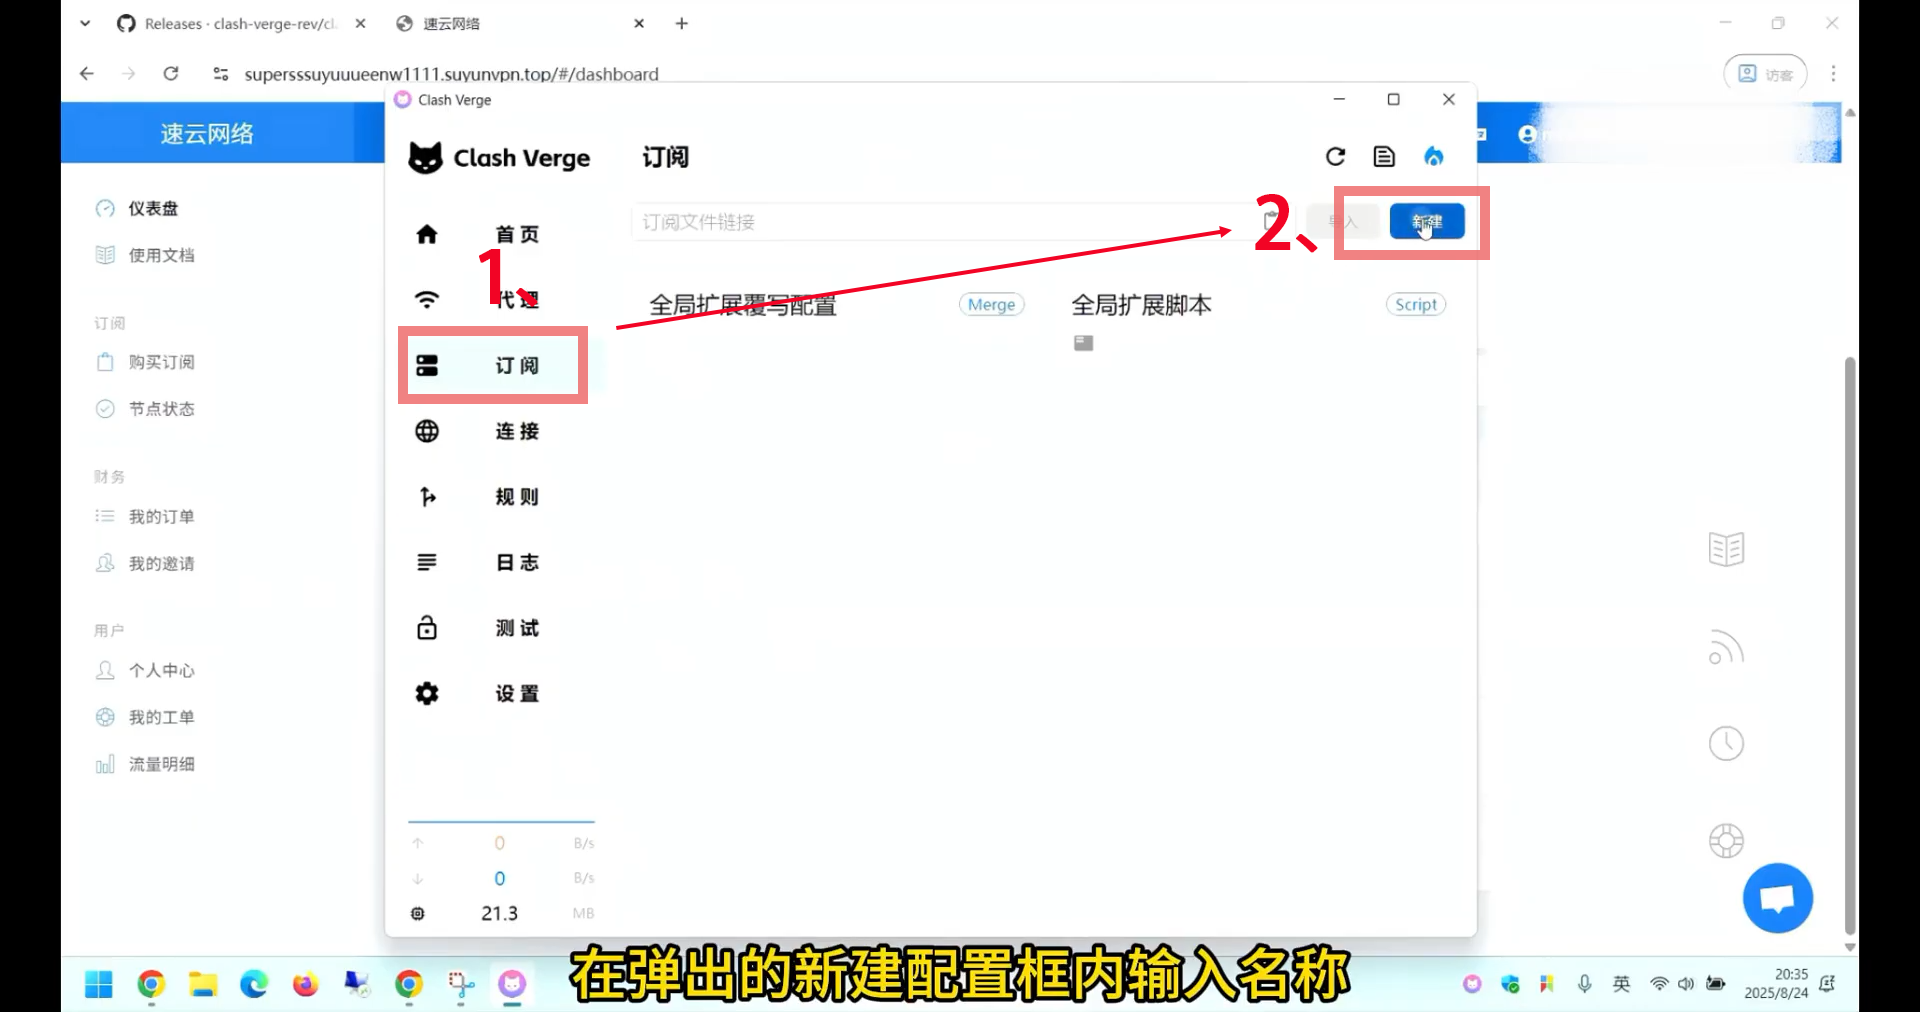Open the runtime config document icon
Viewport: 1920px width, 1012px height.
pyautogui.click(x=1384, y=156)
